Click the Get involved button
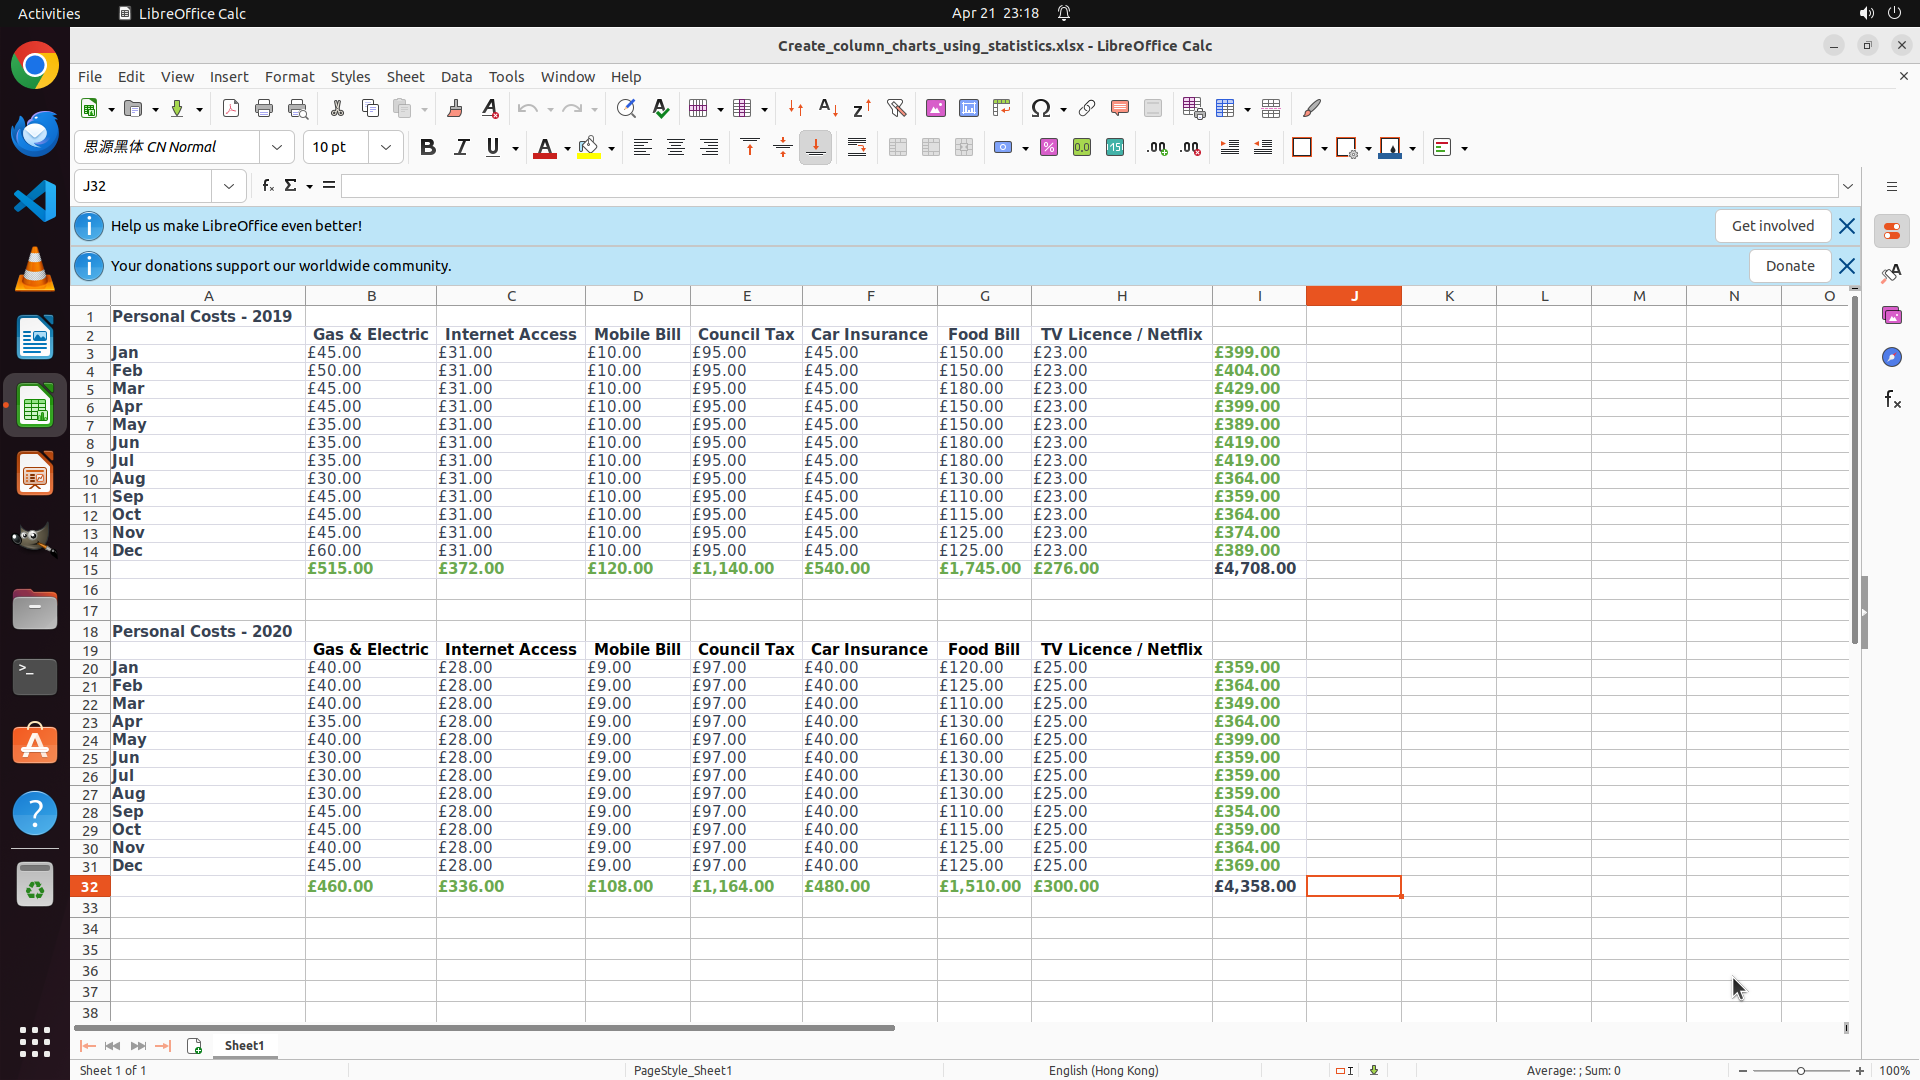 point(1772,226)
